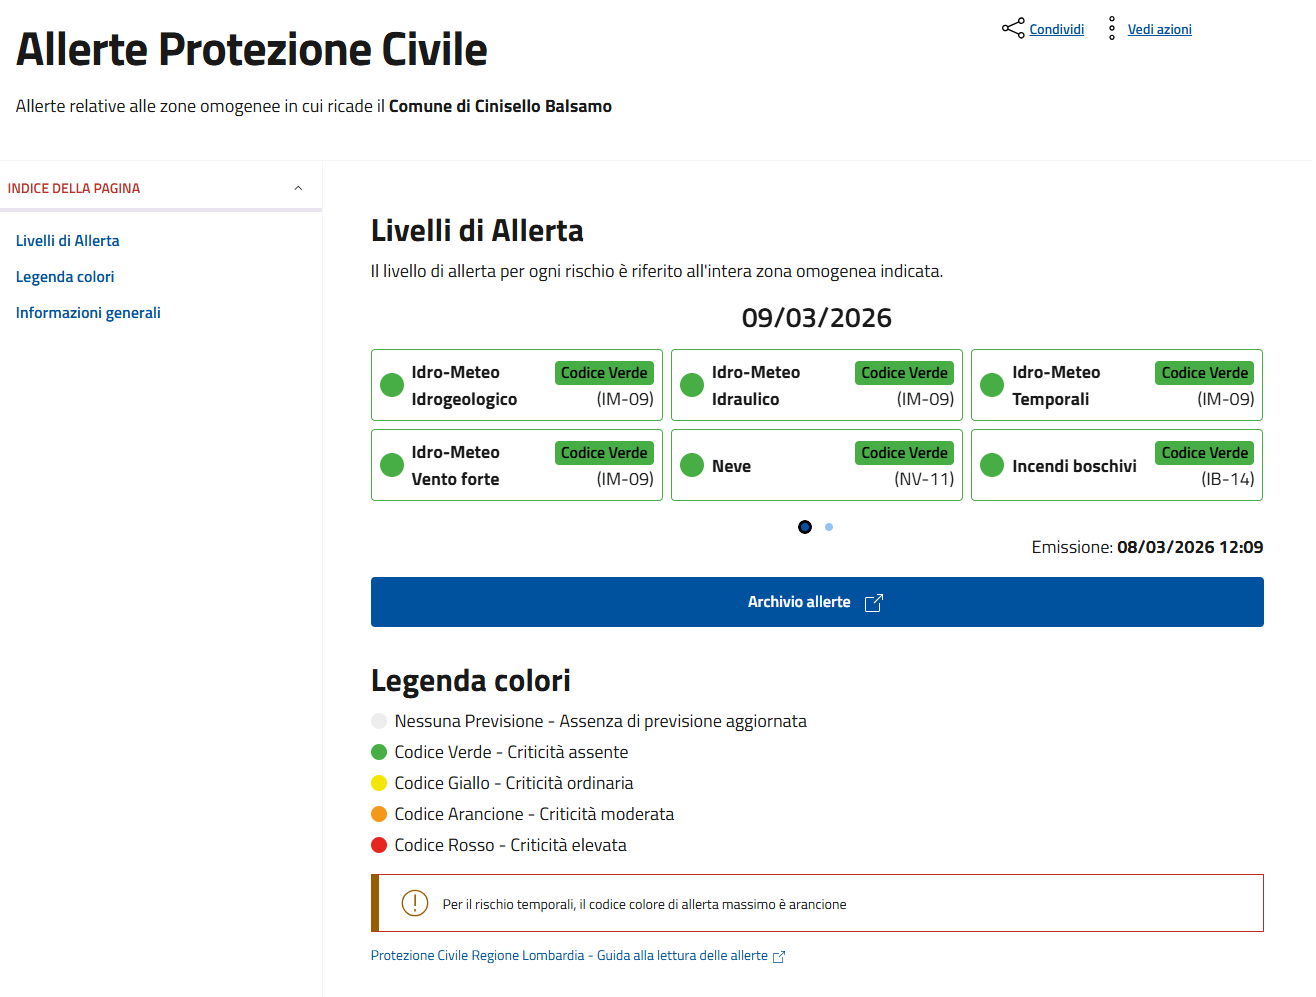This screenshot has height=997, width=1316.
Task: Click the warning exclamation icon in notice
Action: [x=414, y=903]
